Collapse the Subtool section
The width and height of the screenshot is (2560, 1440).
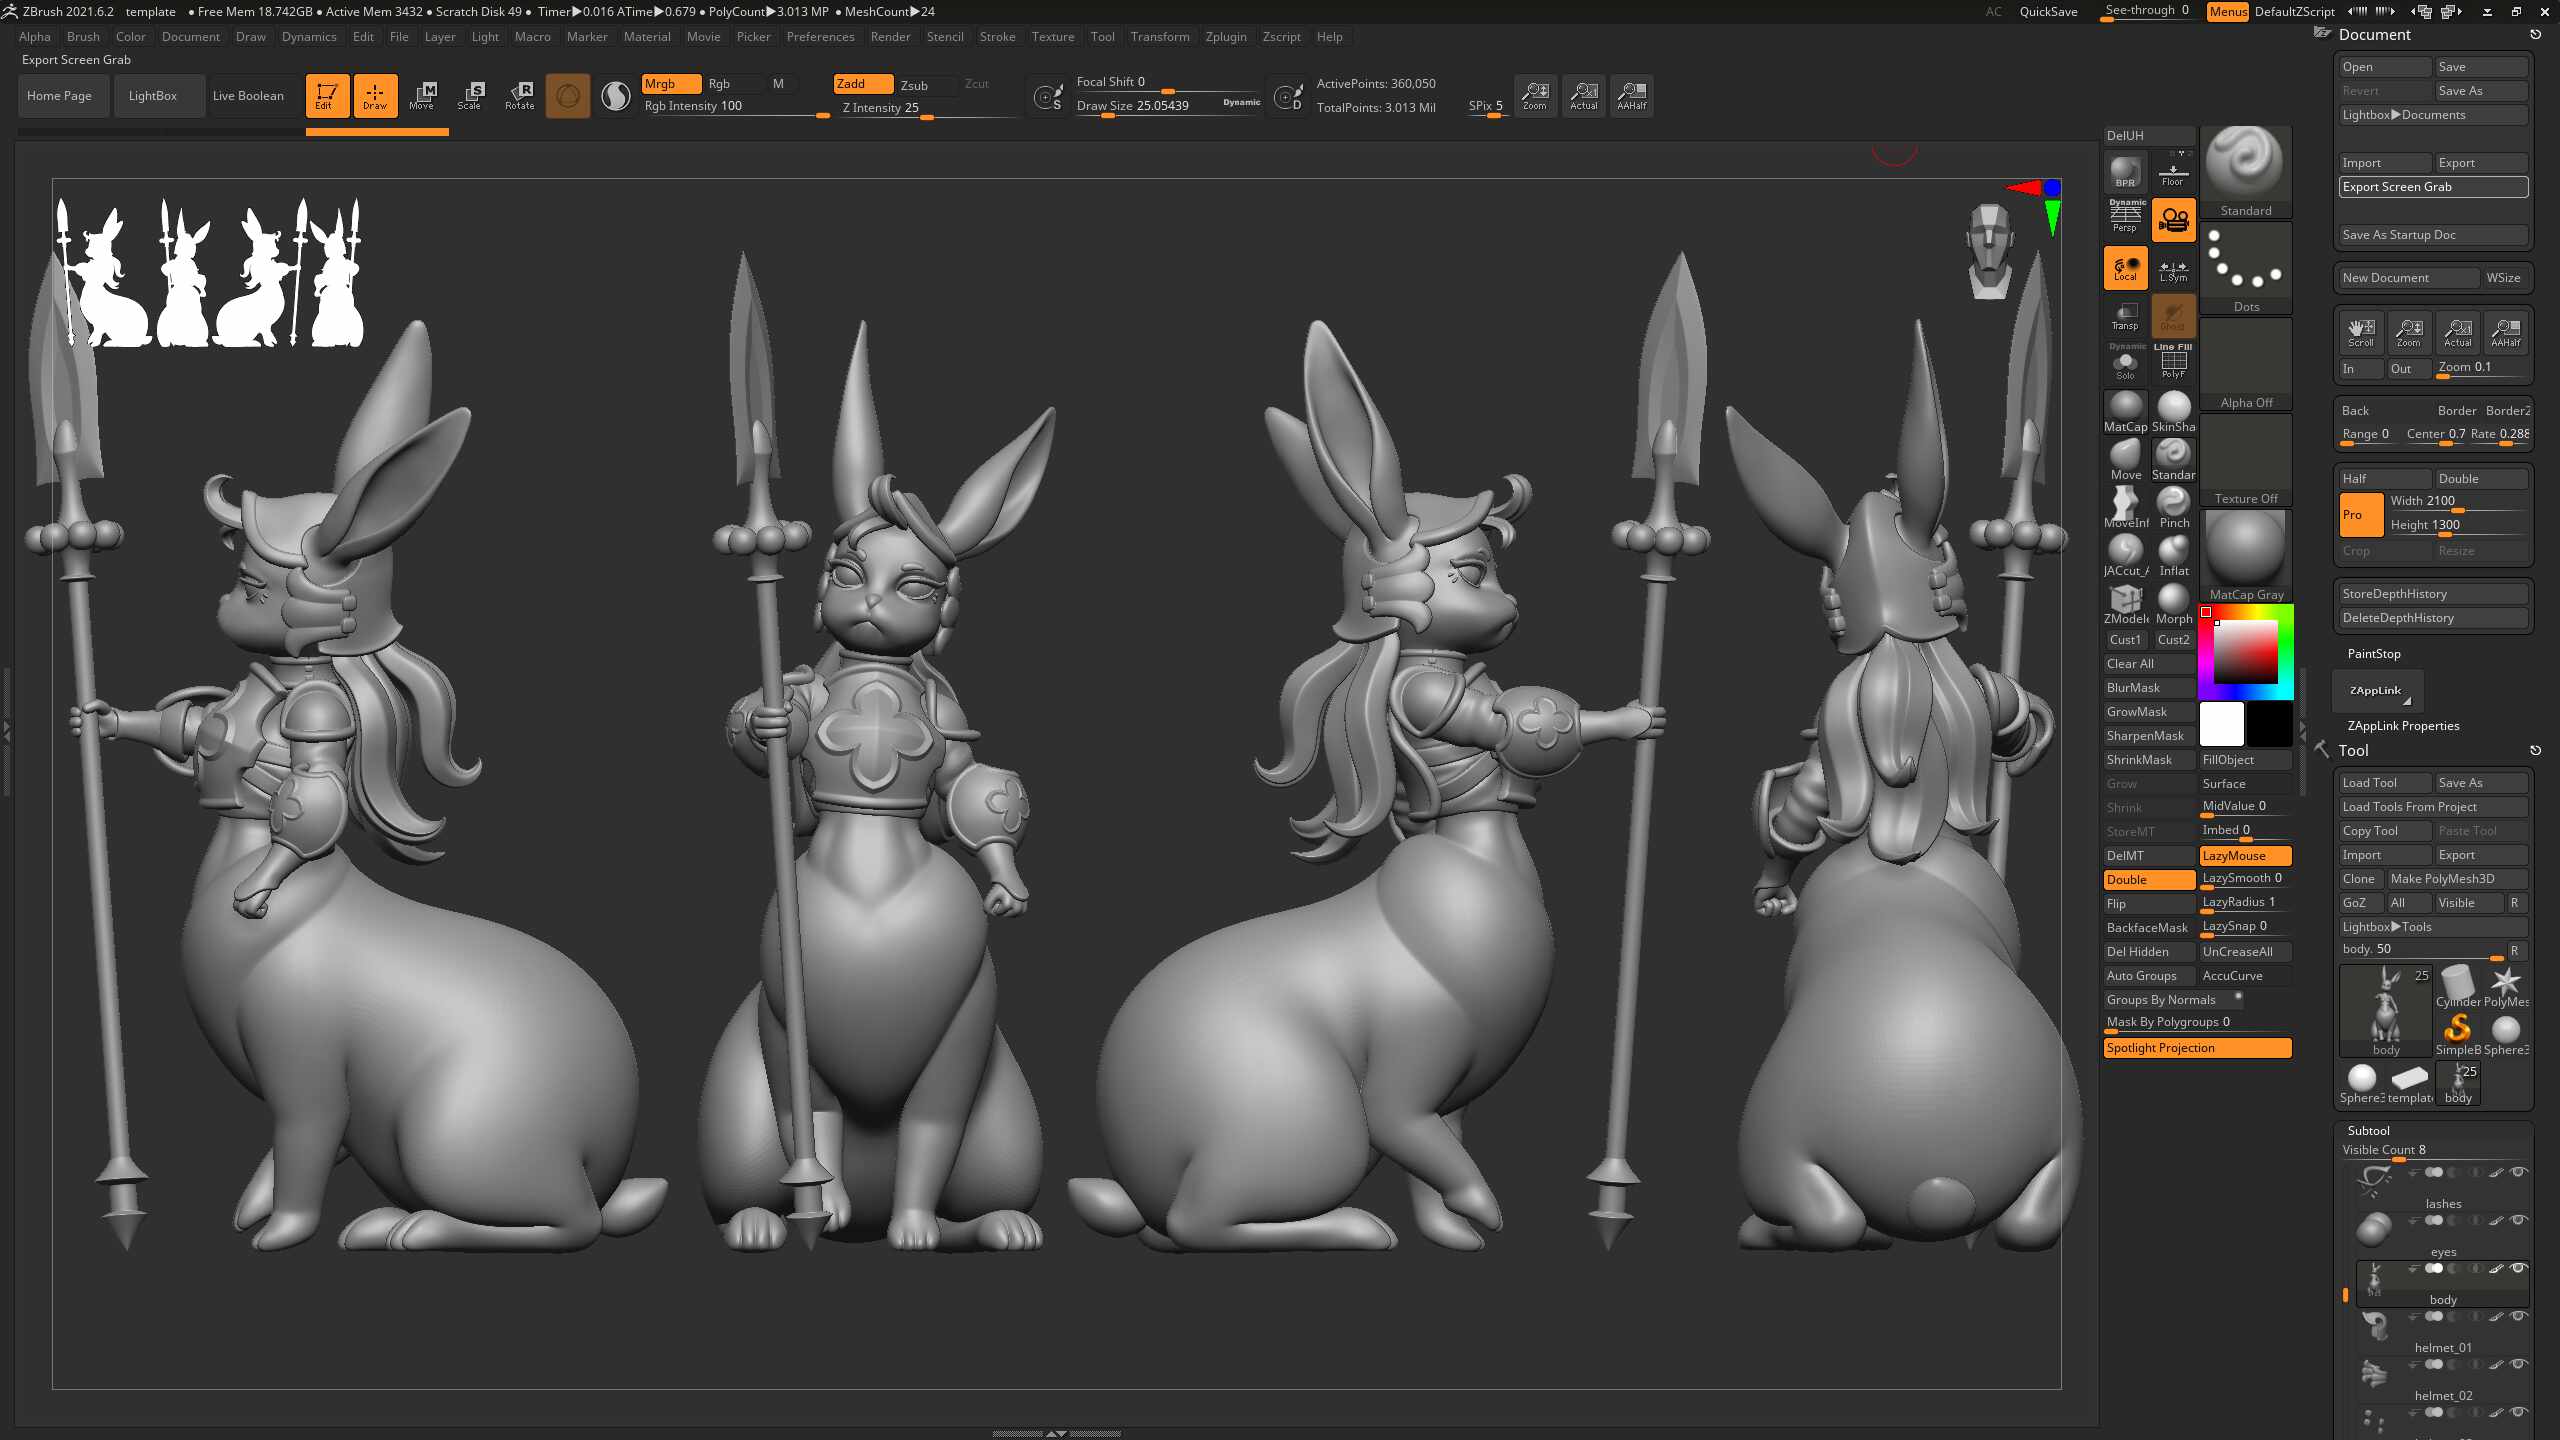coord(2368,1130)
